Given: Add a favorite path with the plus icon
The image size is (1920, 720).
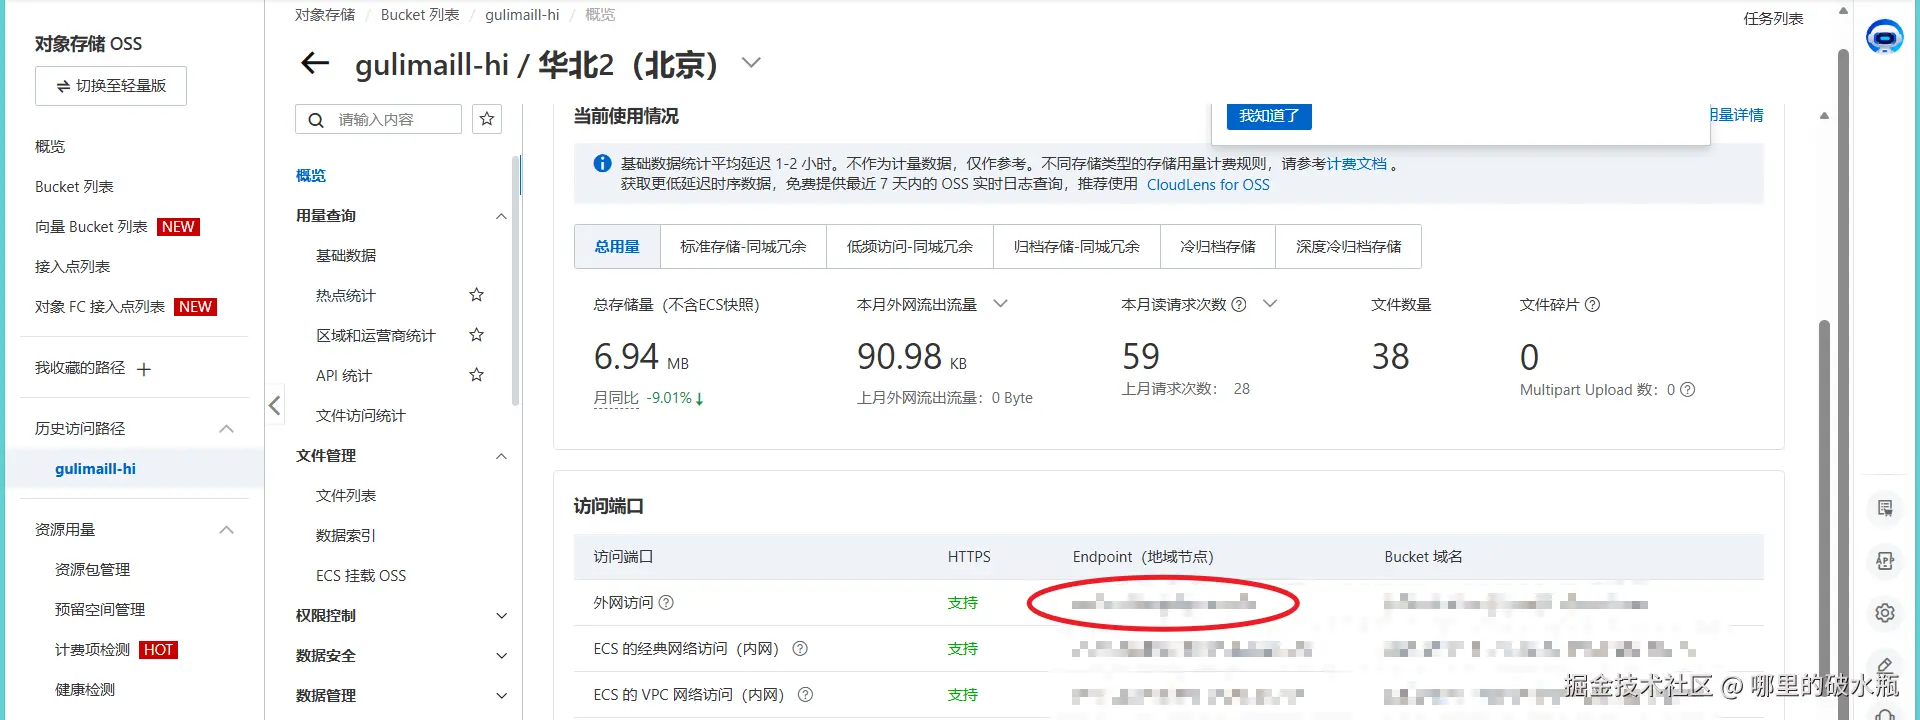Looking at the screenshot, I should tap(144, 369).
